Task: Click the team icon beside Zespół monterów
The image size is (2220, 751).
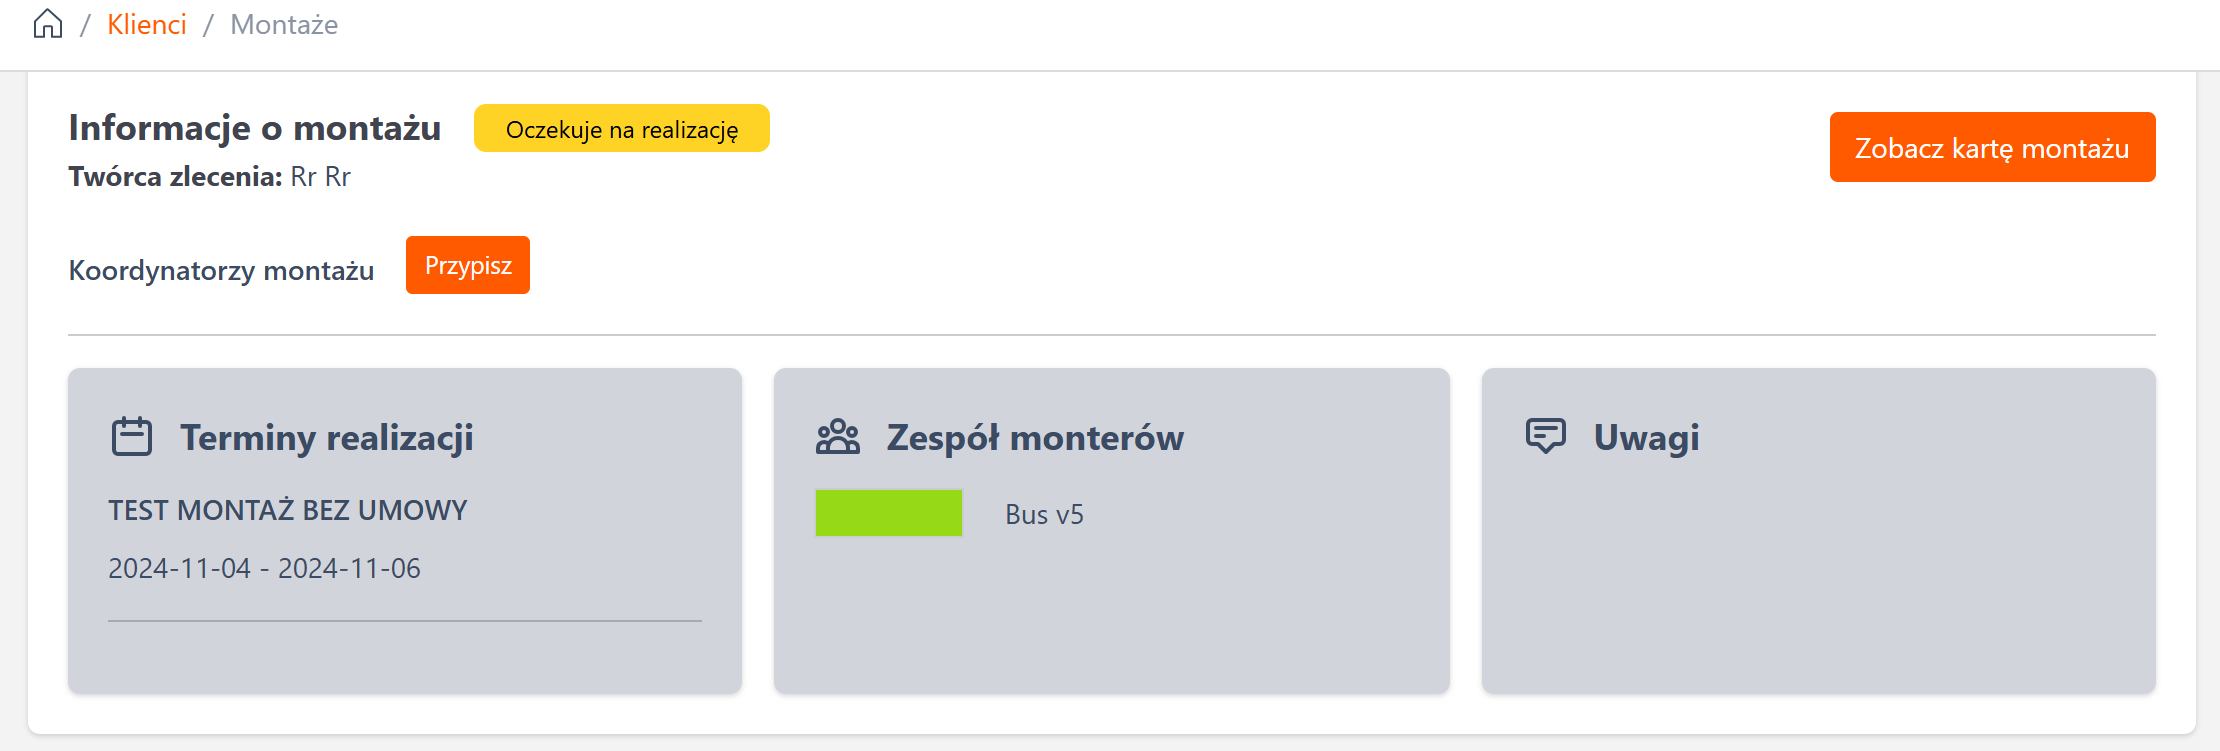Action: coord(838,437)
